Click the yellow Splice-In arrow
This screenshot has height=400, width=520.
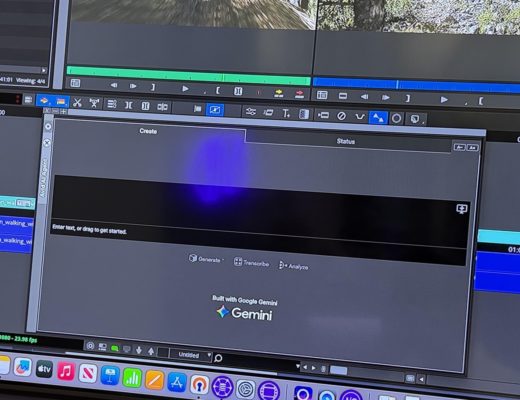279,93
